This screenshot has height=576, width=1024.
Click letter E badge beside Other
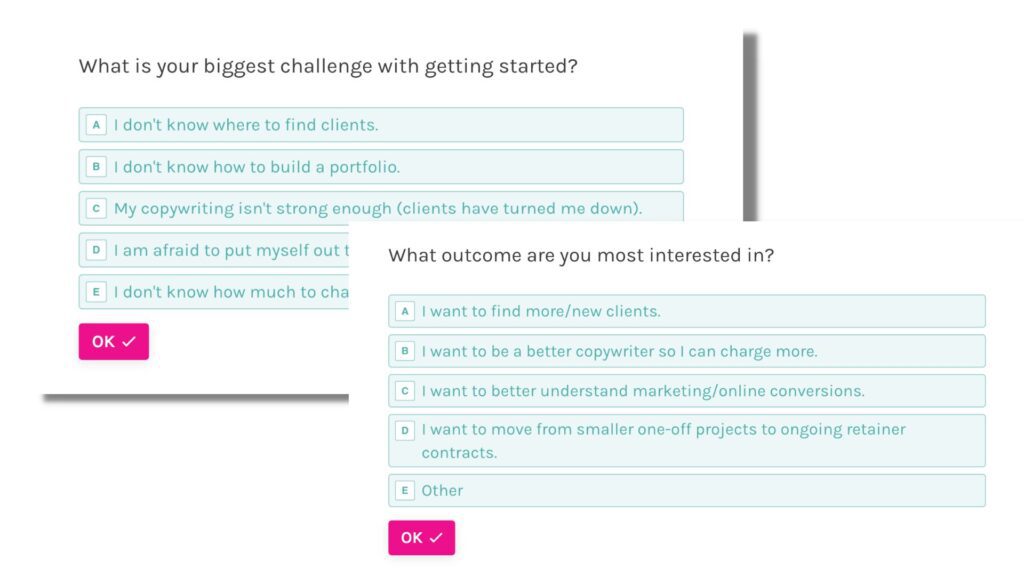pos(405,490)
